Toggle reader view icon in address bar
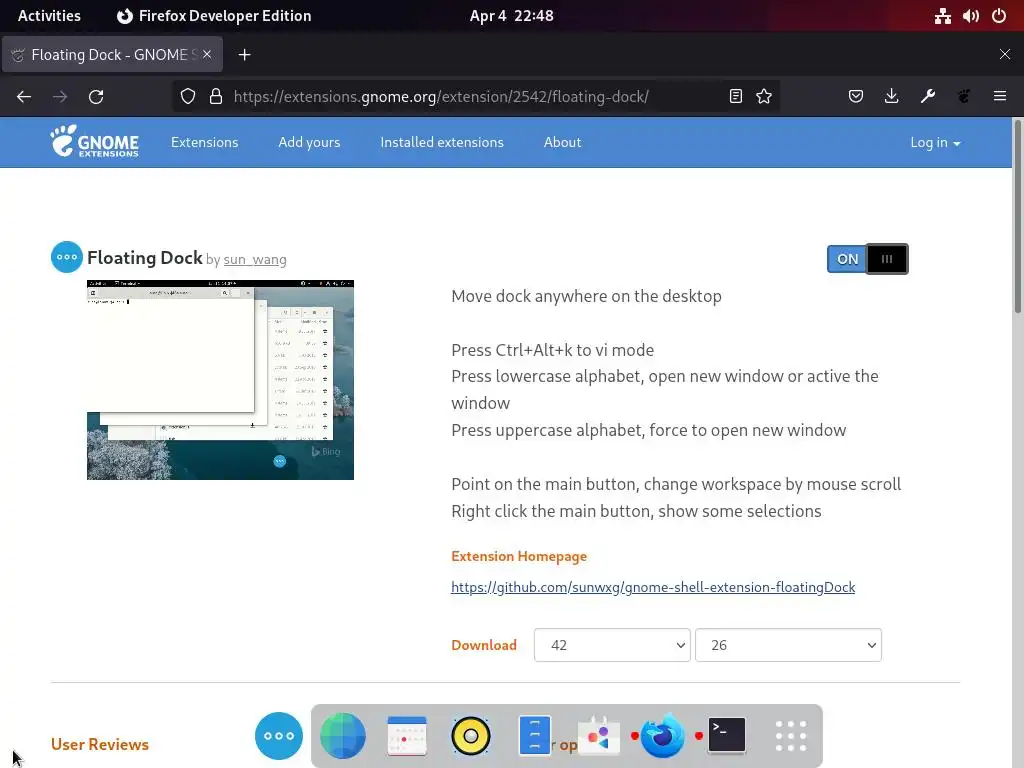Screen dimensions: 1024x768 [x=736, y=97]
